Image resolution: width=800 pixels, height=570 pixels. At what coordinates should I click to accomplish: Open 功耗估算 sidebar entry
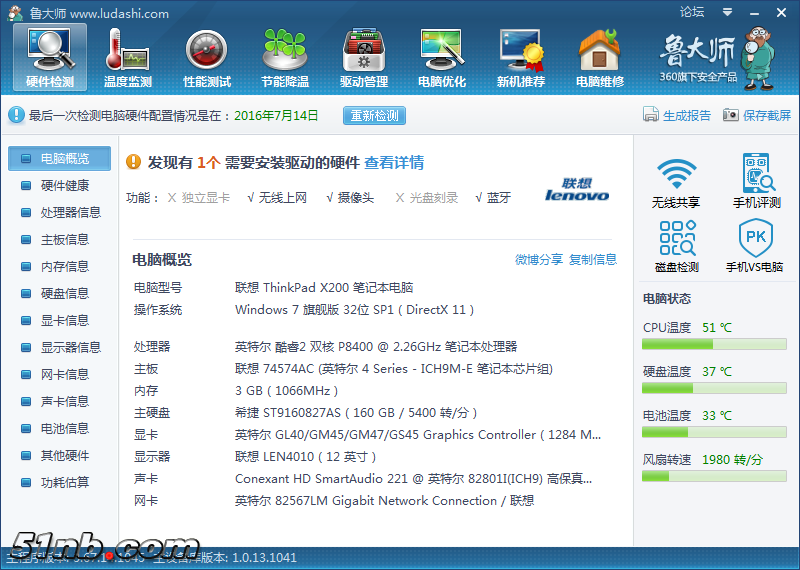(64, 482)
